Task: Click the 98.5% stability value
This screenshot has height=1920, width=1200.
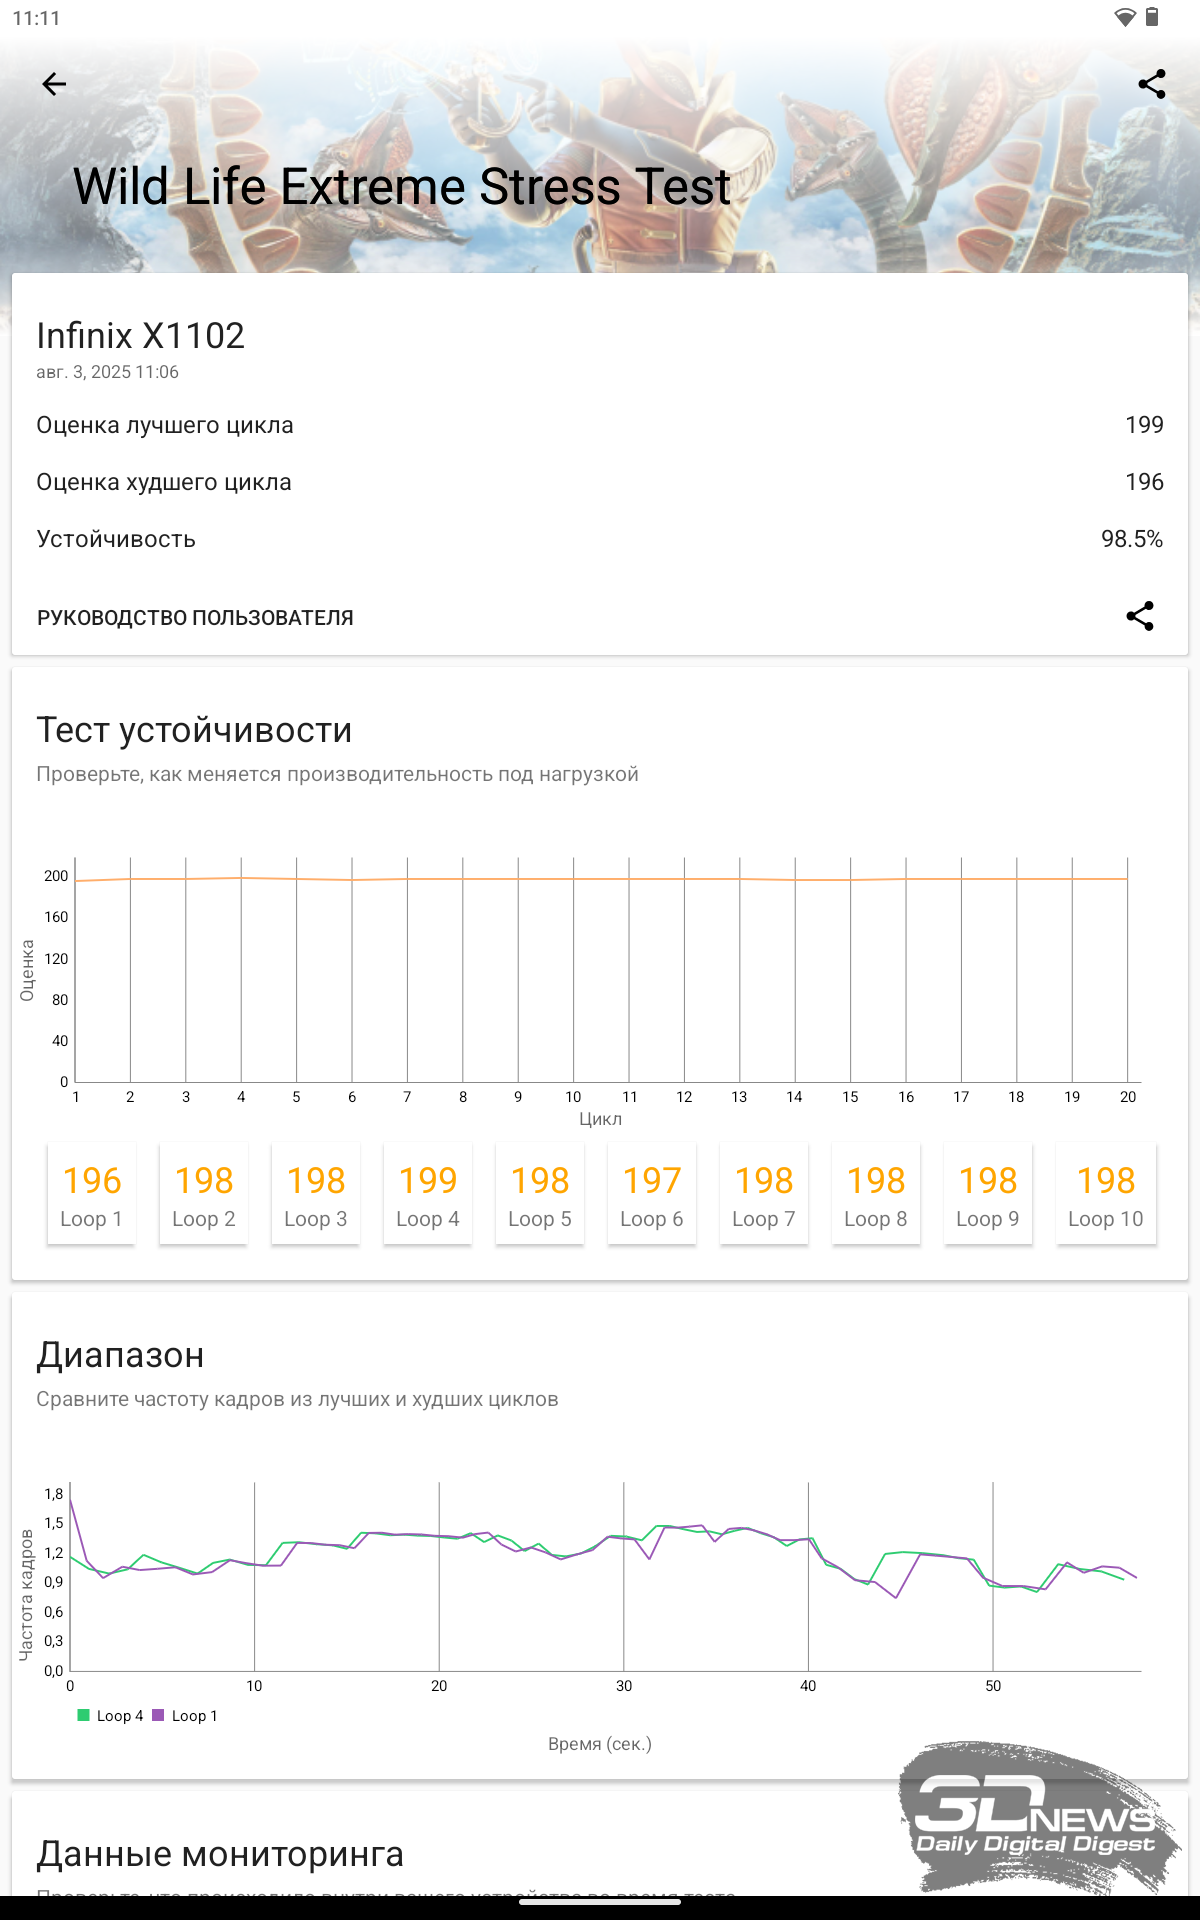Action: (1132, 539)
